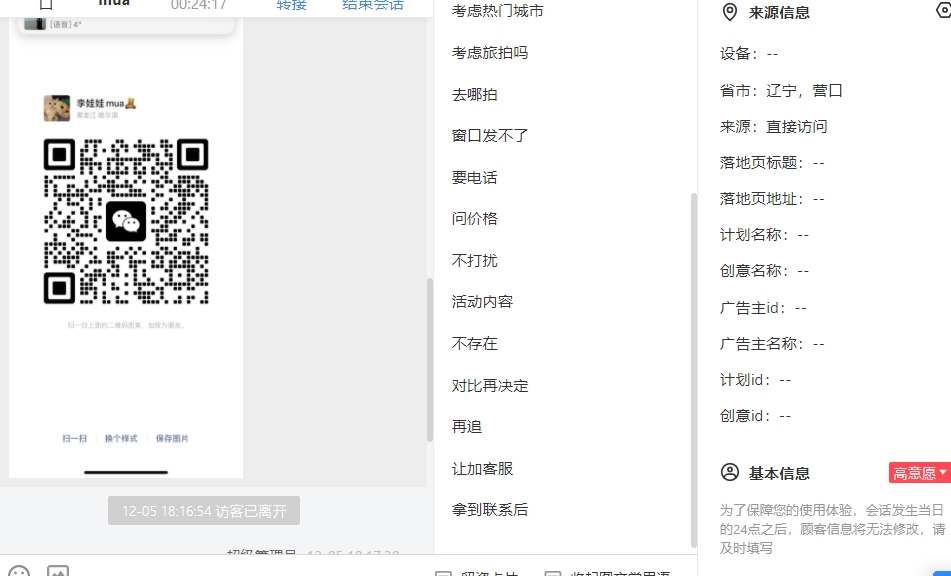The width and height of the screenshot is (951, 576).
Task: Select quick reply 要电话
Action: (x=474, y=178)
